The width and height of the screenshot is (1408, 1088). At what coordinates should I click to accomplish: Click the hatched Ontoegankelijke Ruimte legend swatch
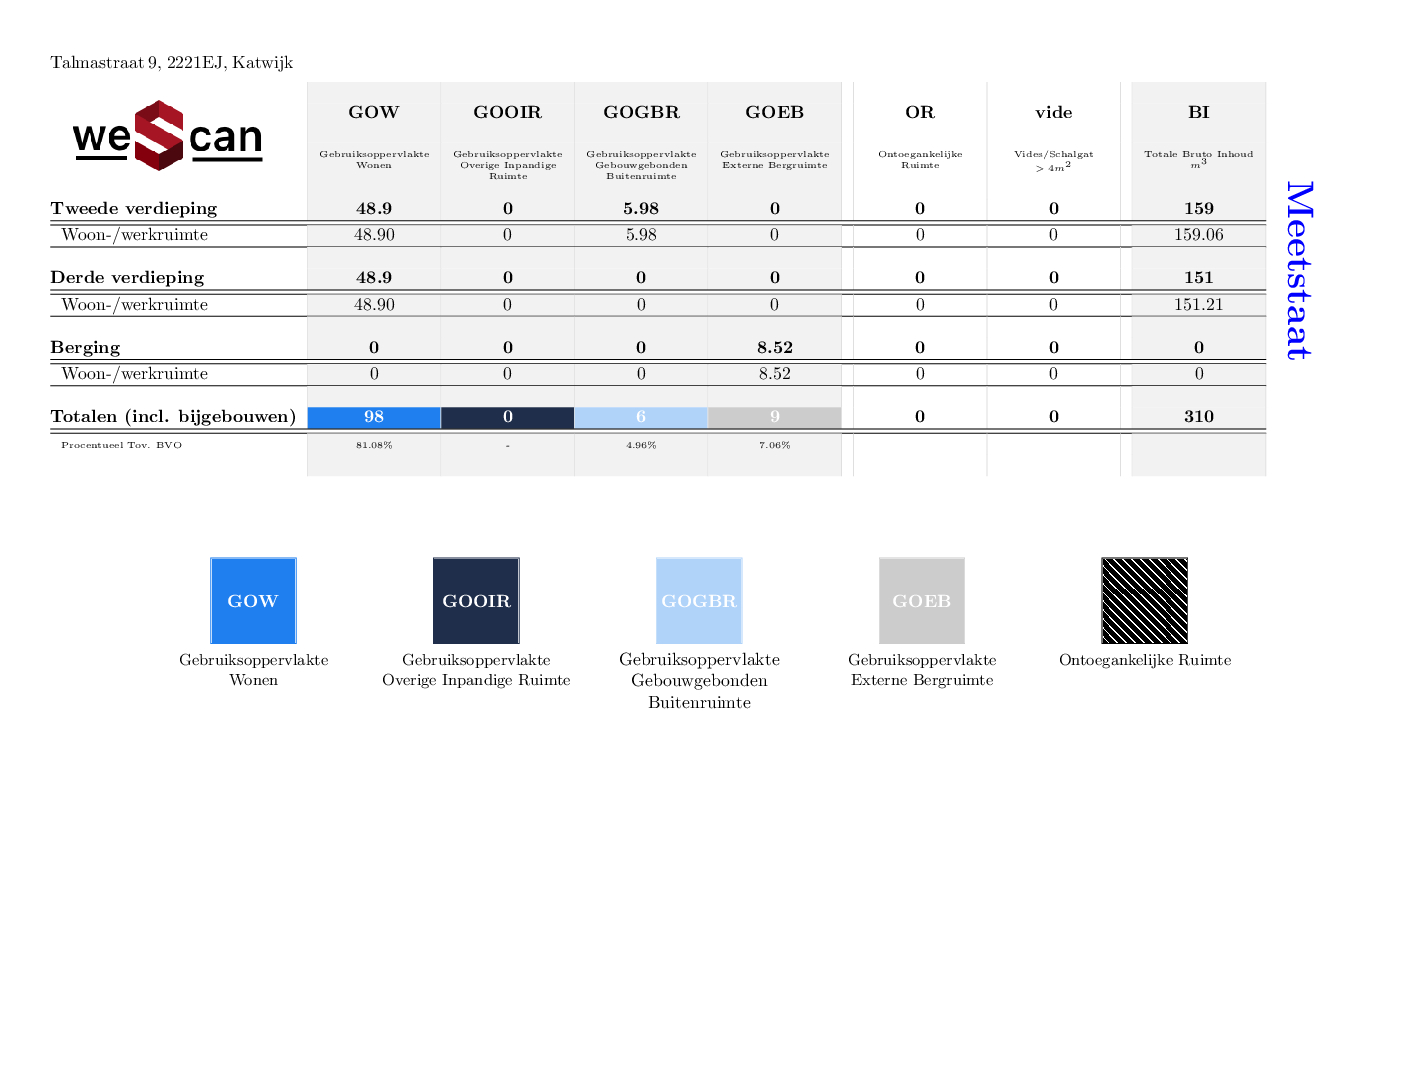pyautogui.click(x=1144, y=600)
